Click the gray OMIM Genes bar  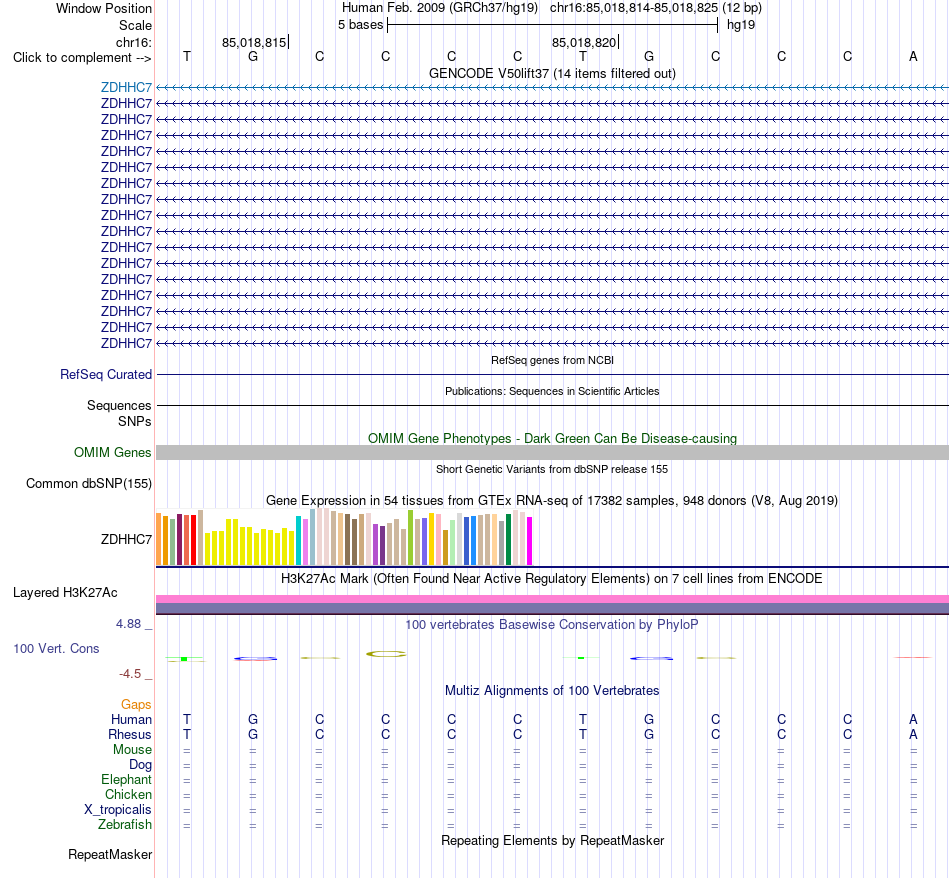click(552, 453)
